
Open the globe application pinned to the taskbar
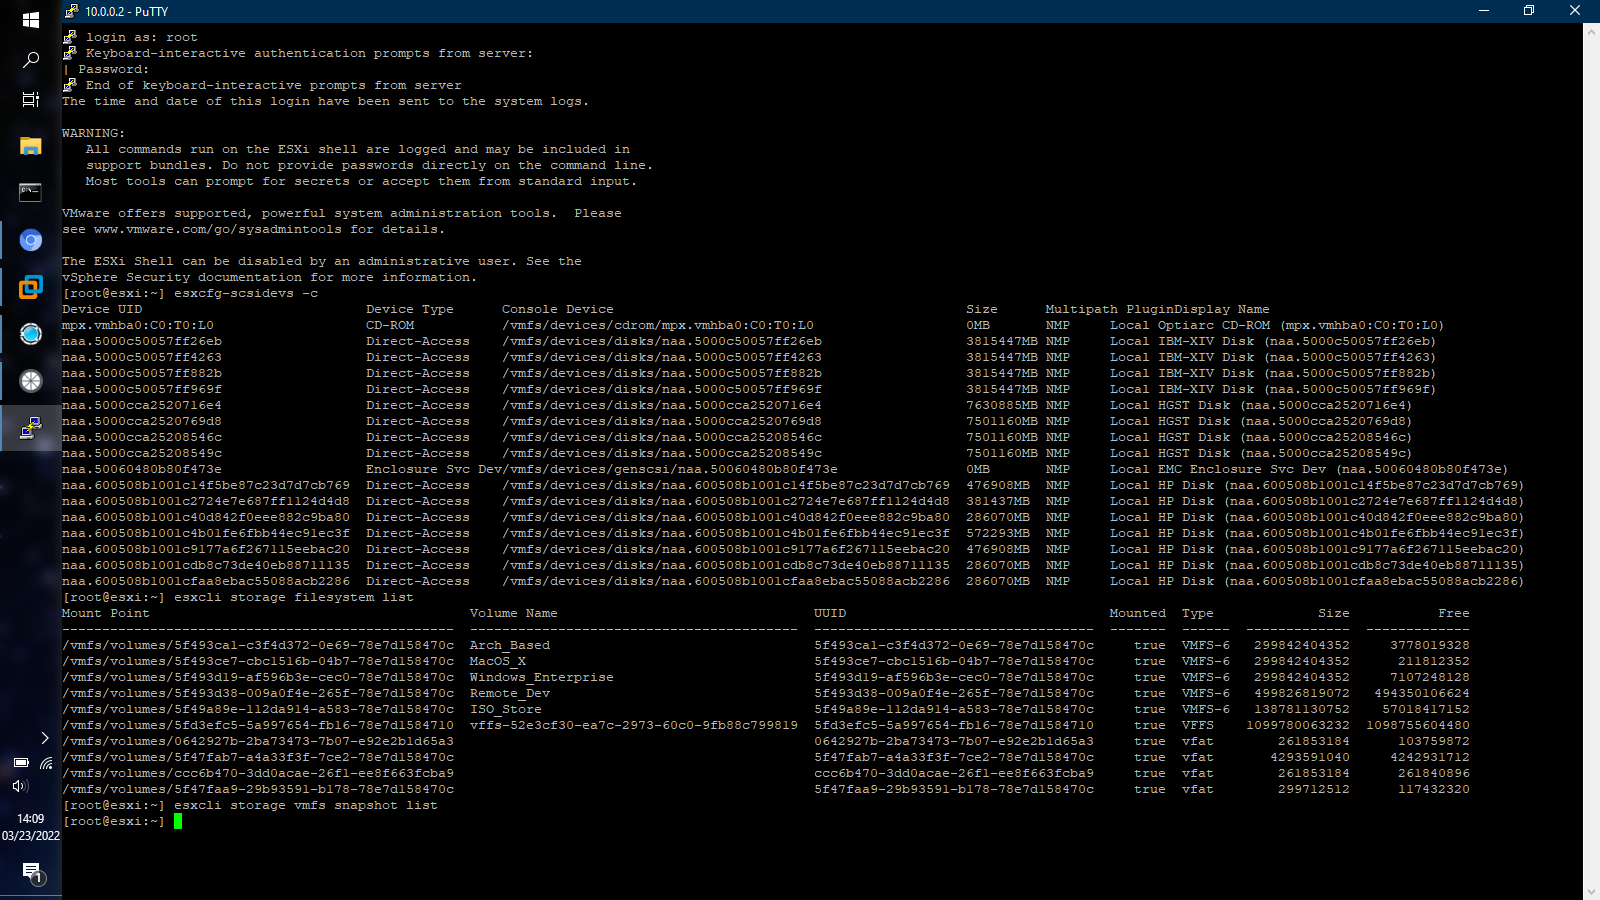(x=30, y=333)
